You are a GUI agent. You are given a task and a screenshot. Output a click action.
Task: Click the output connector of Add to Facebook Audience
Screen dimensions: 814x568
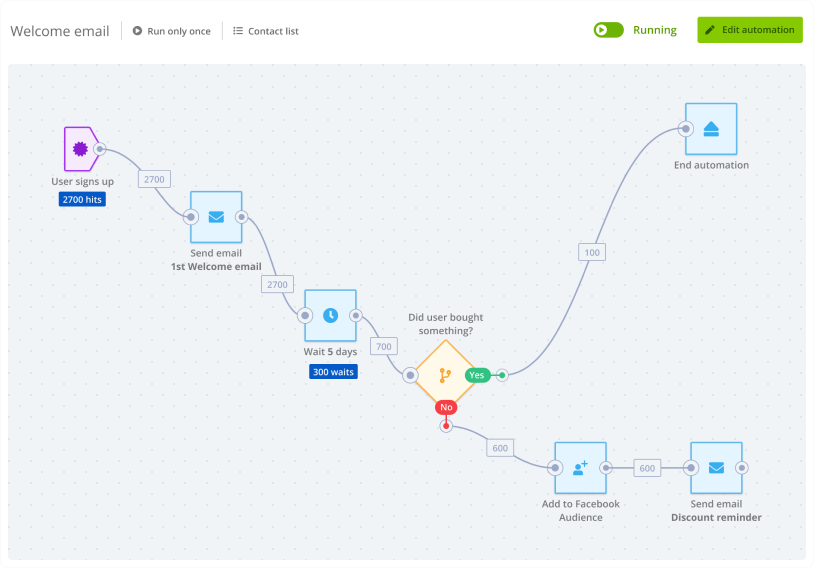[606, 468]
